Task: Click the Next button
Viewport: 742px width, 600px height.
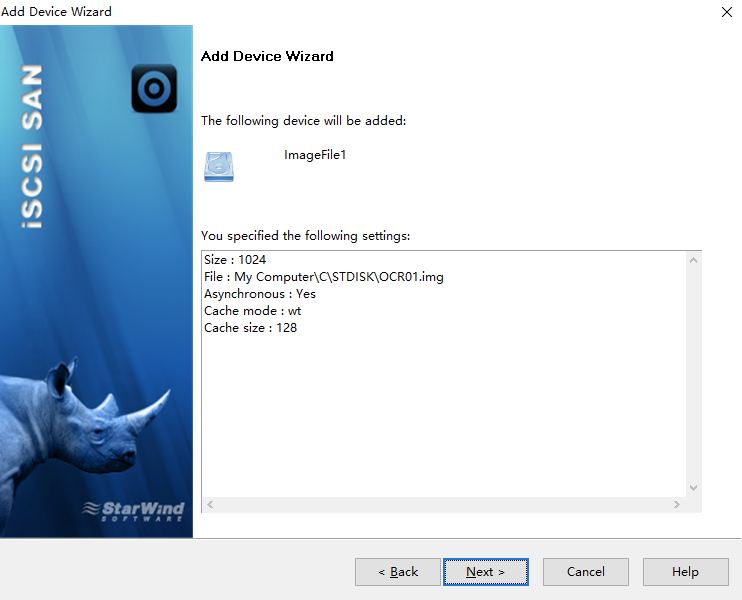Action: (486, 572)
